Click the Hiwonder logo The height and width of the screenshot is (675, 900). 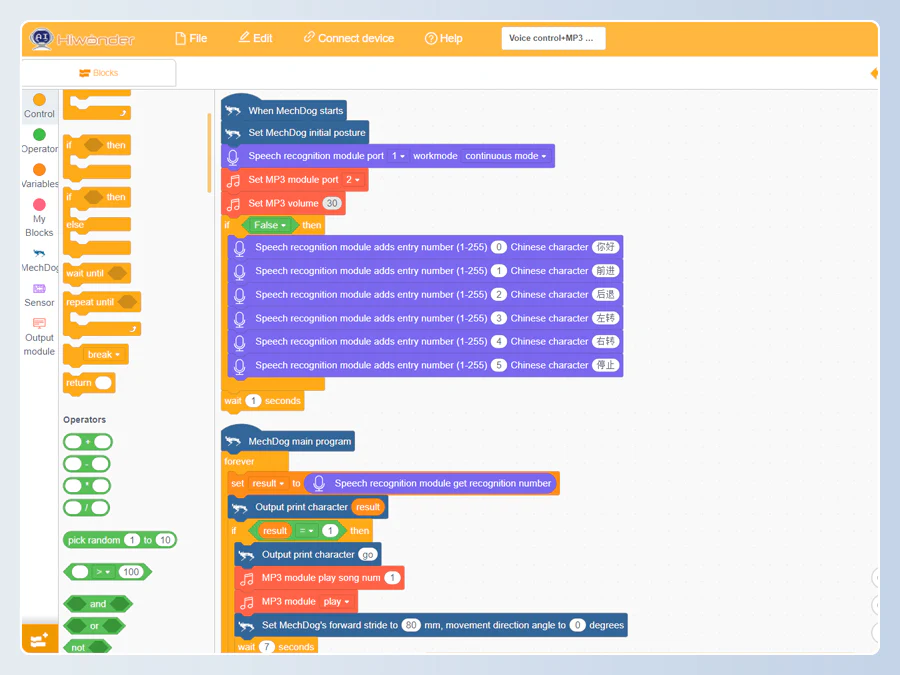point(82,39)
